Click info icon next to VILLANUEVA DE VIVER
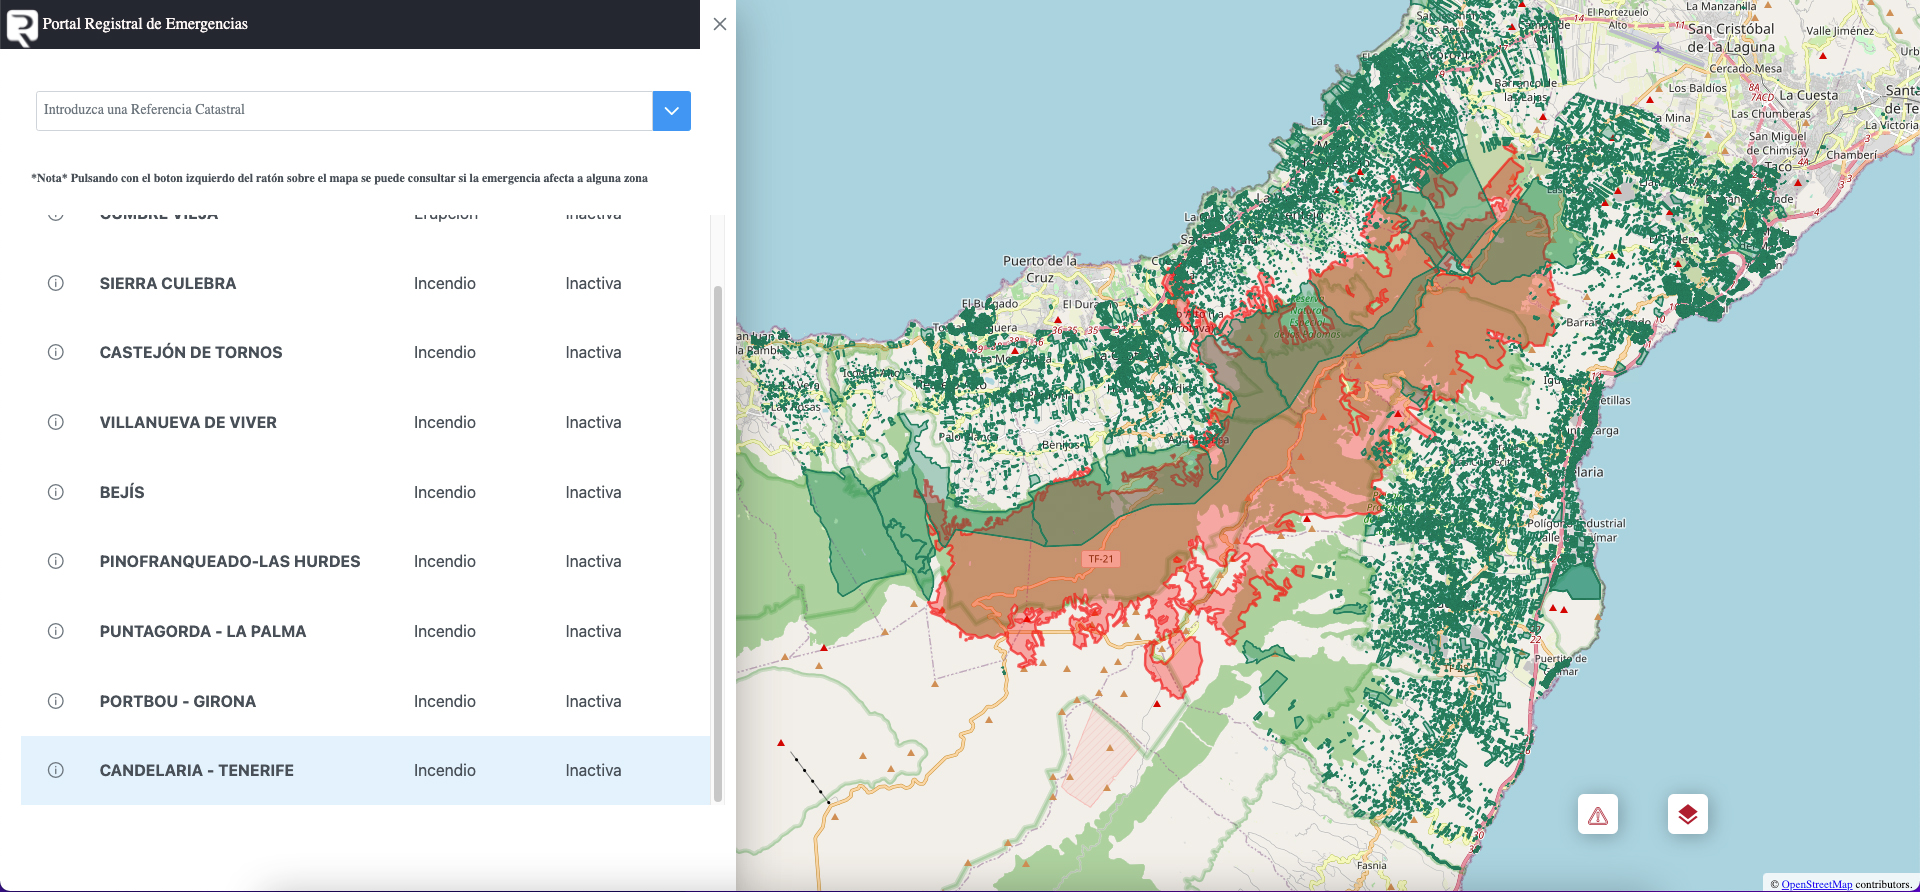 56,422
